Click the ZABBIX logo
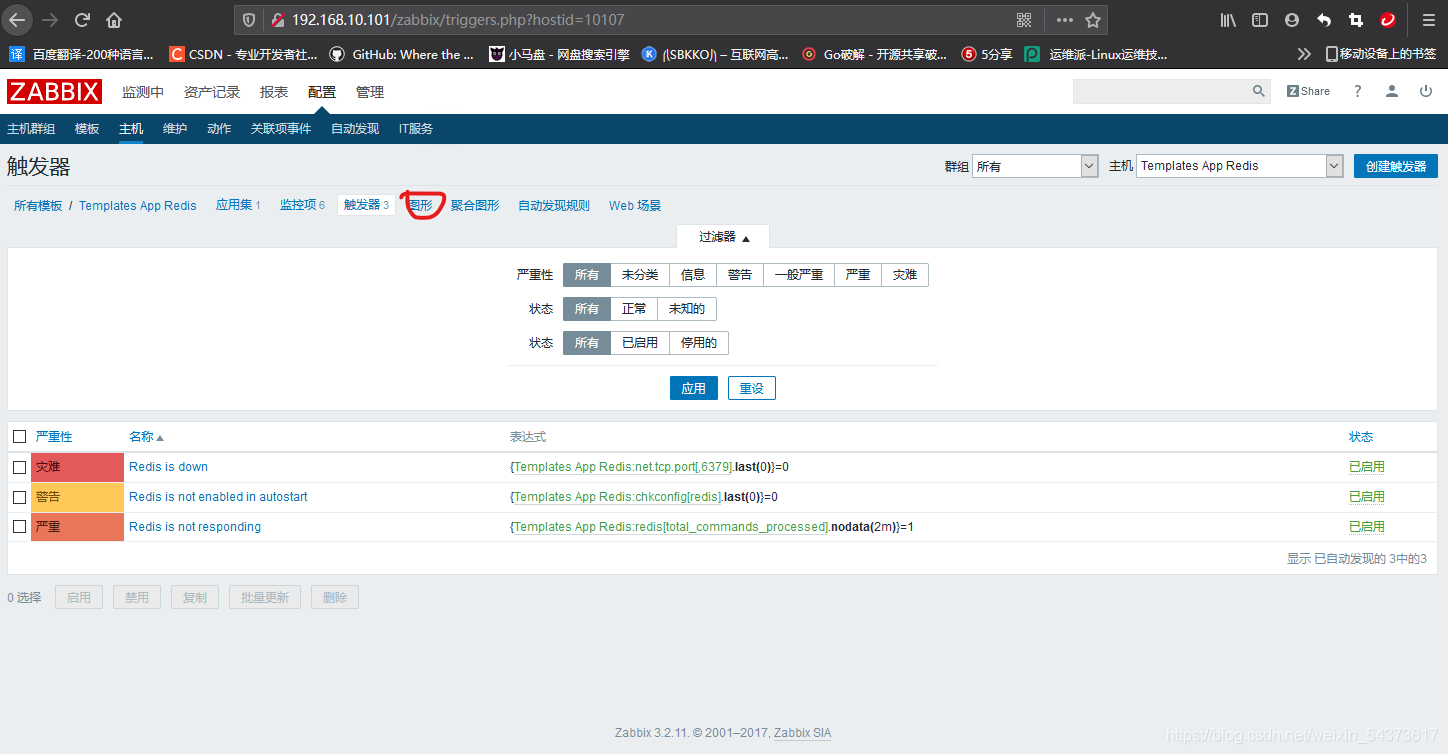The image size is (1448, 754). (54, 92)
